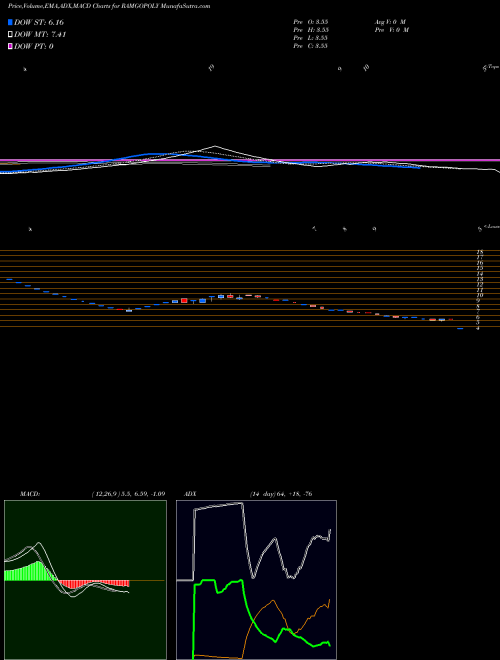Click the magenta DOW PT legend swatch
Image resolution: width=500 pixels, height=660 pixels.
tap(10, 46)
